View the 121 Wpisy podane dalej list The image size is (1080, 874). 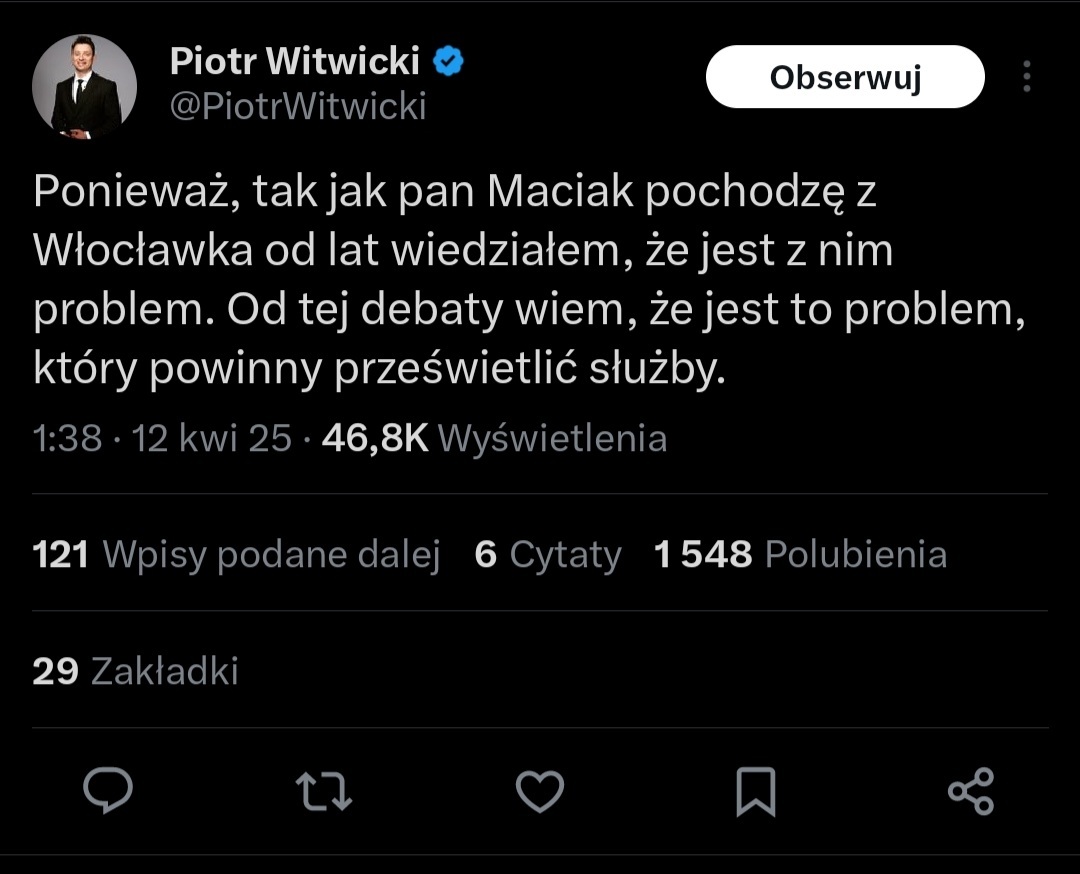click(x=236, y=554)
